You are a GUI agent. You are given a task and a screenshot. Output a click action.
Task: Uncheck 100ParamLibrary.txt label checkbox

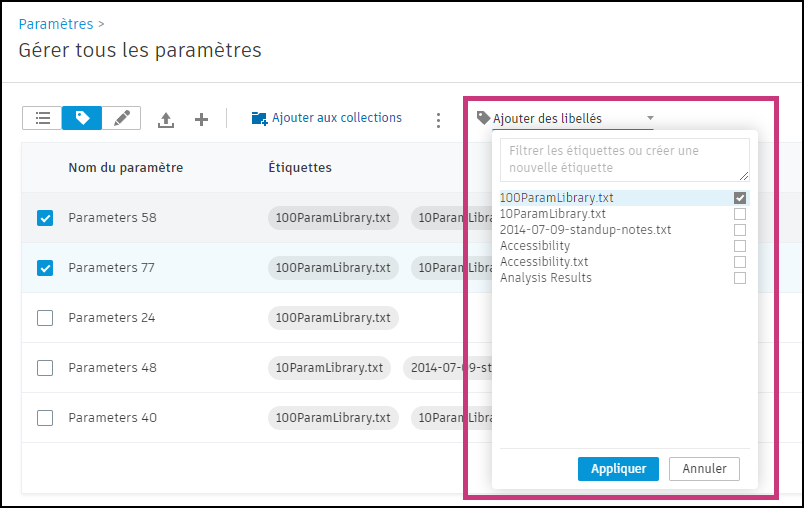click(x=740, y=198)
